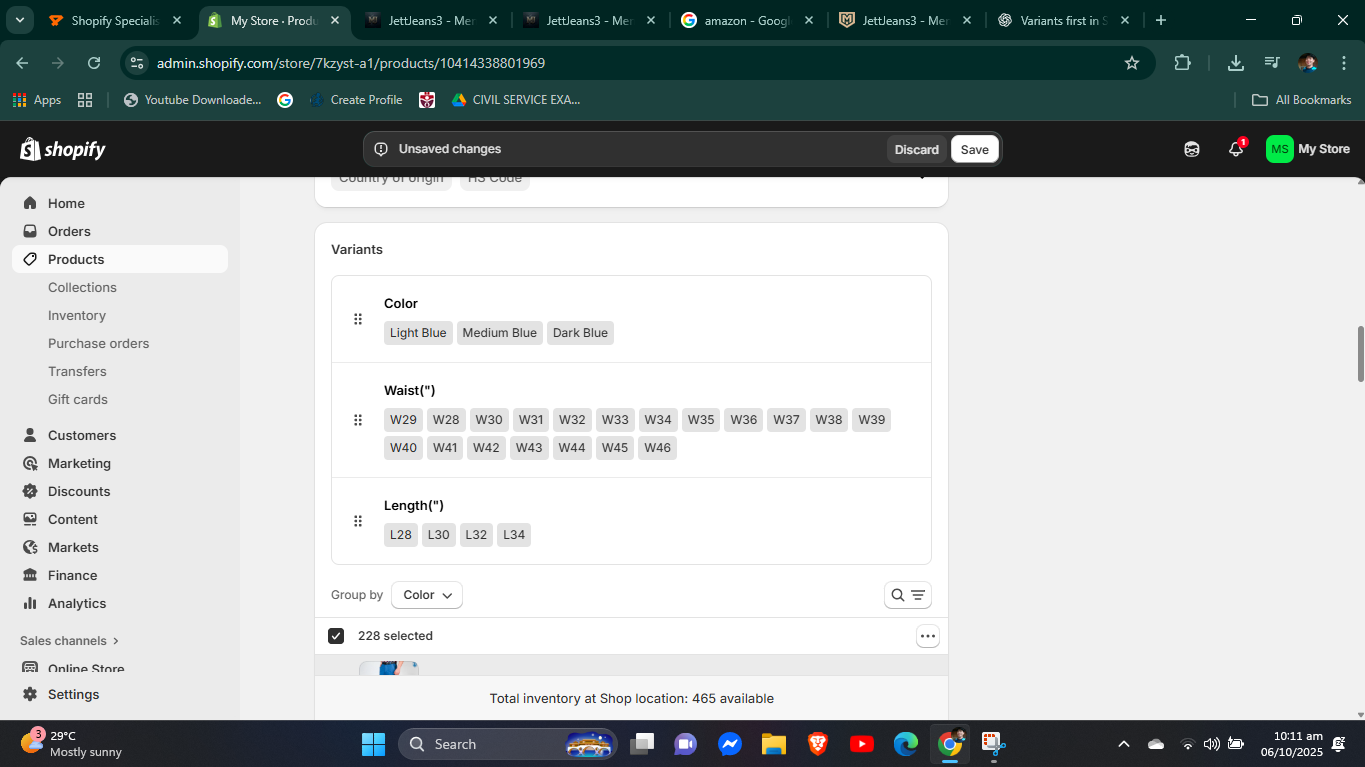Click the L34 length value
This screenshot has width=1365, height=767.
pos(514,535)
